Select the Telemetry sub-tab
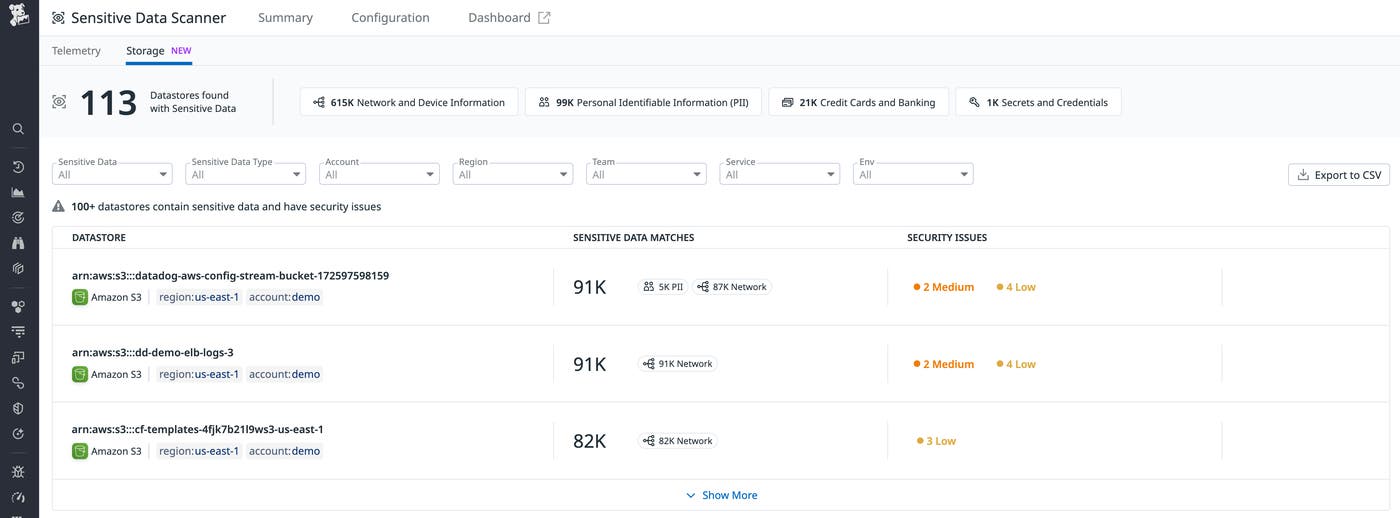 point(76,51)
